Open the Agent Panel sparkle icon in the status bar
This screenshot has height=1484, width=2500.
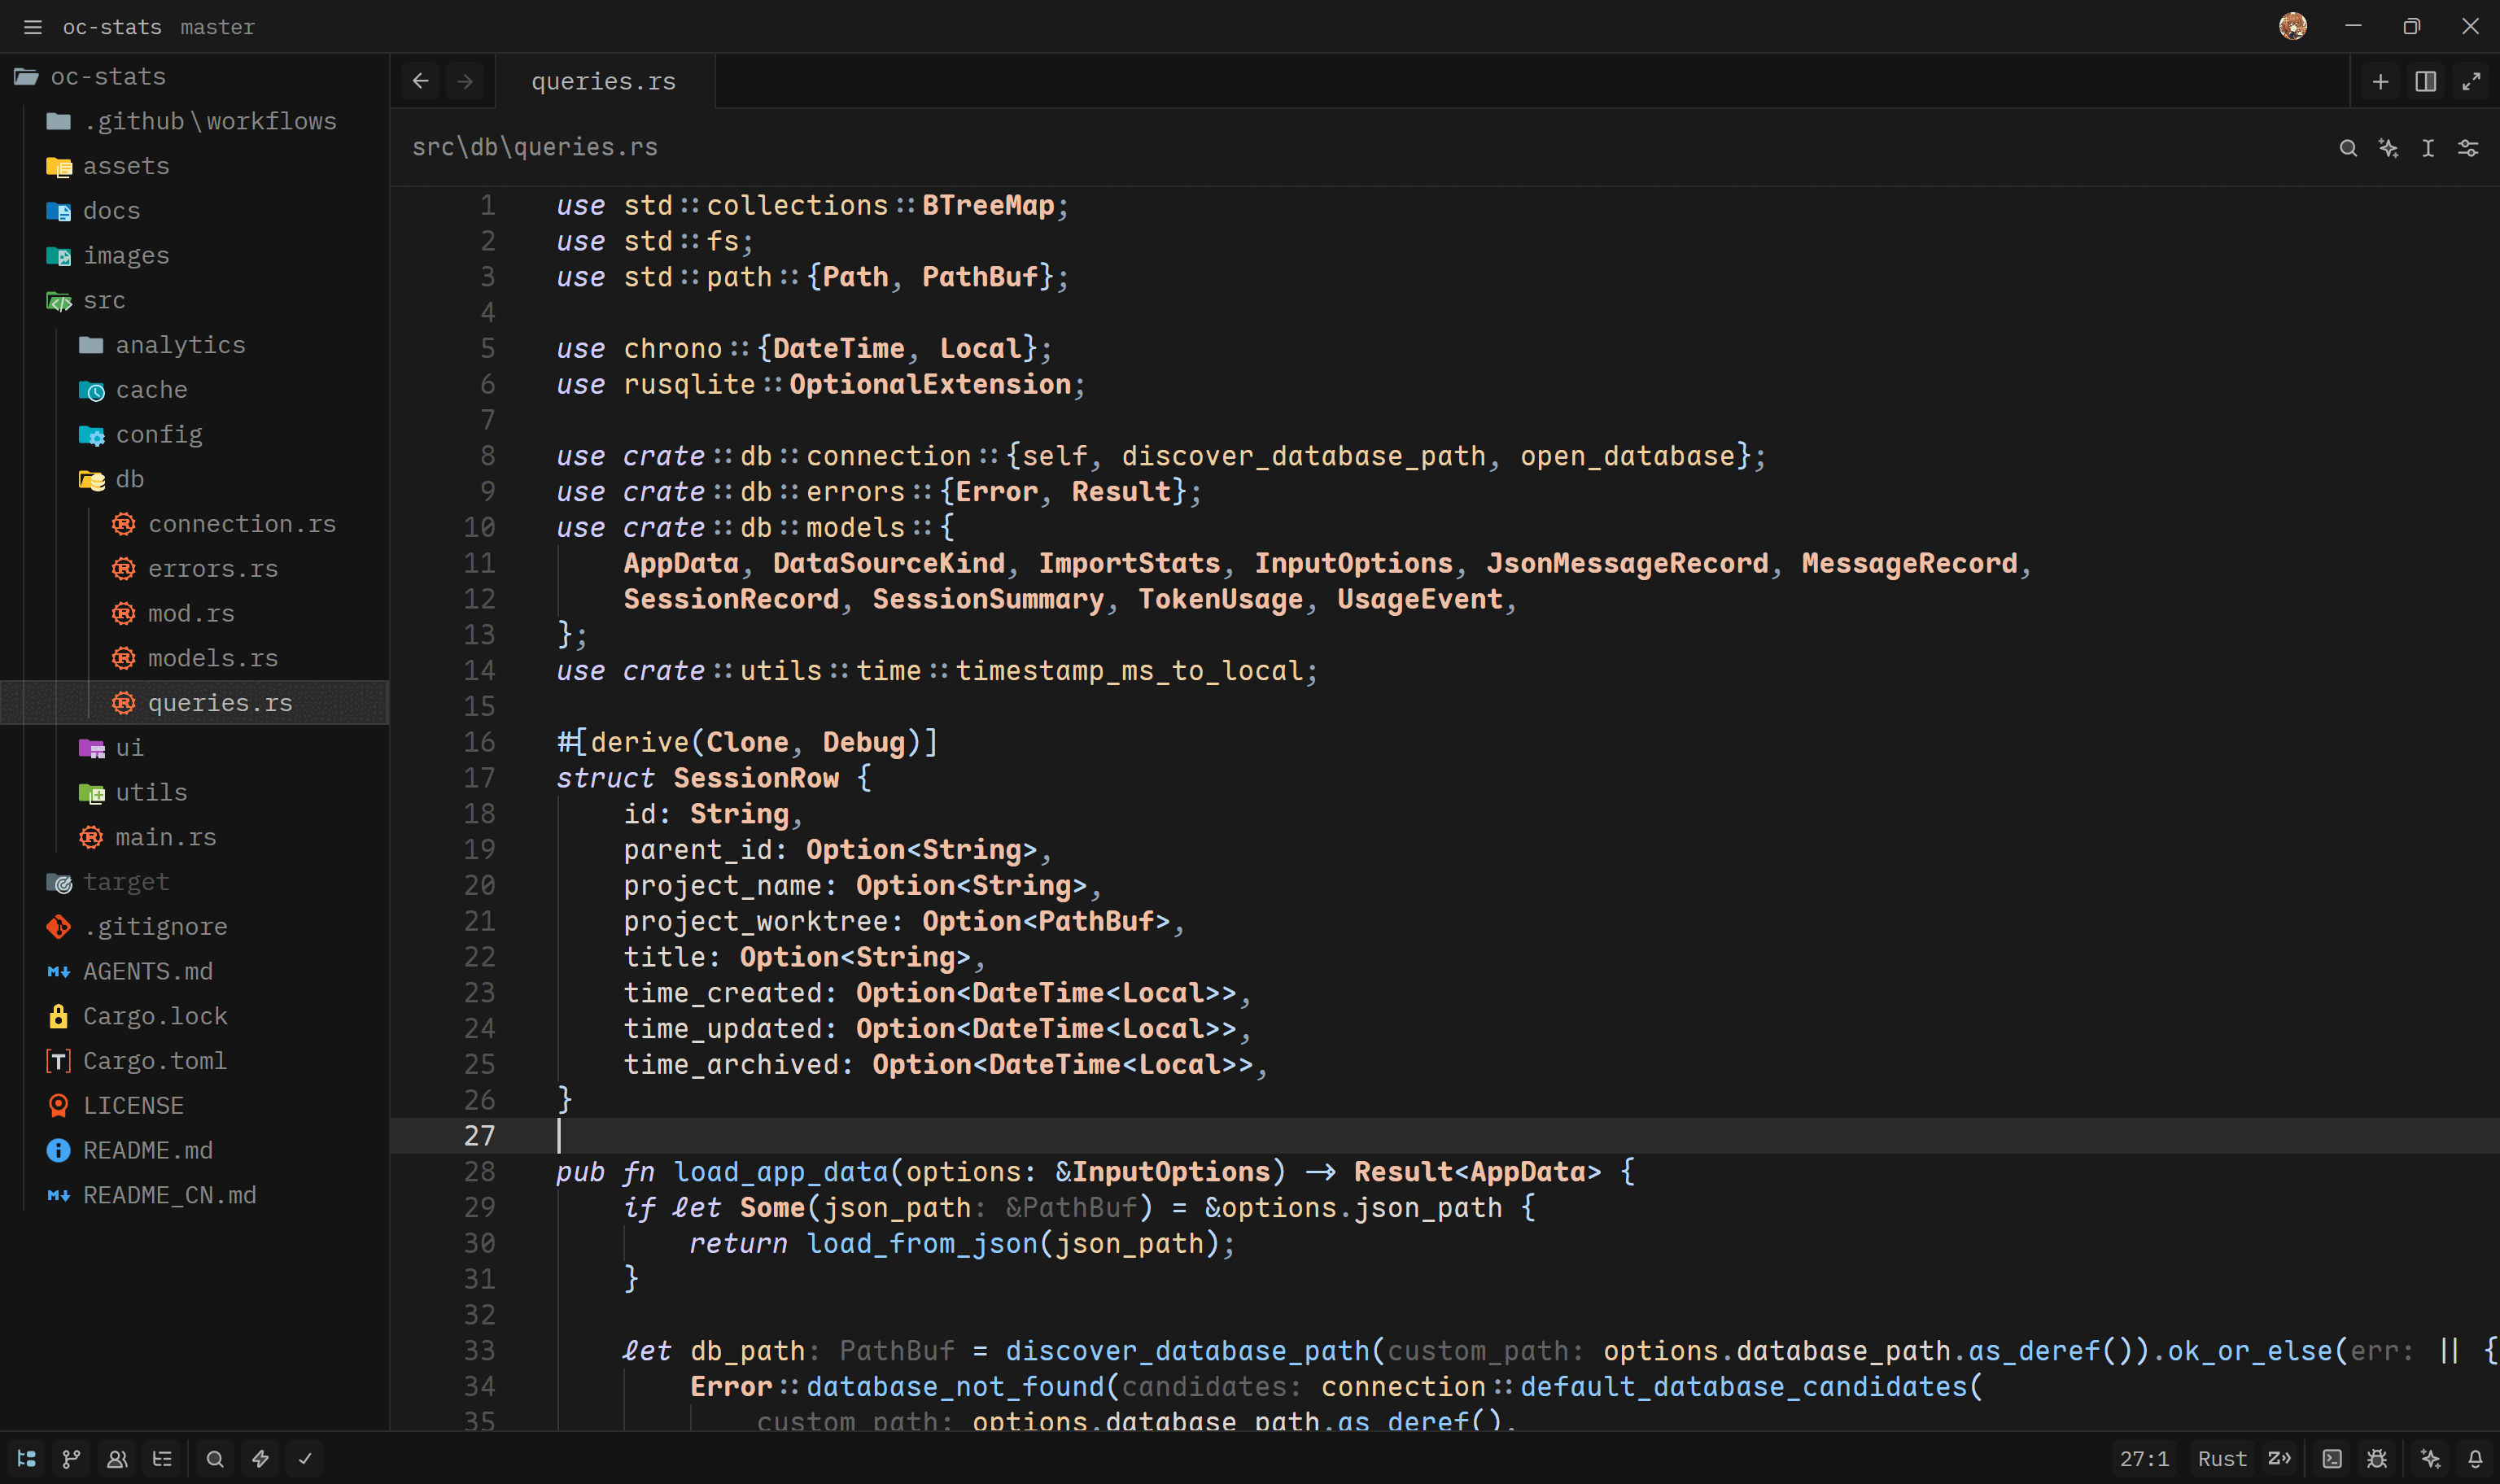tap(2431, 1459)
